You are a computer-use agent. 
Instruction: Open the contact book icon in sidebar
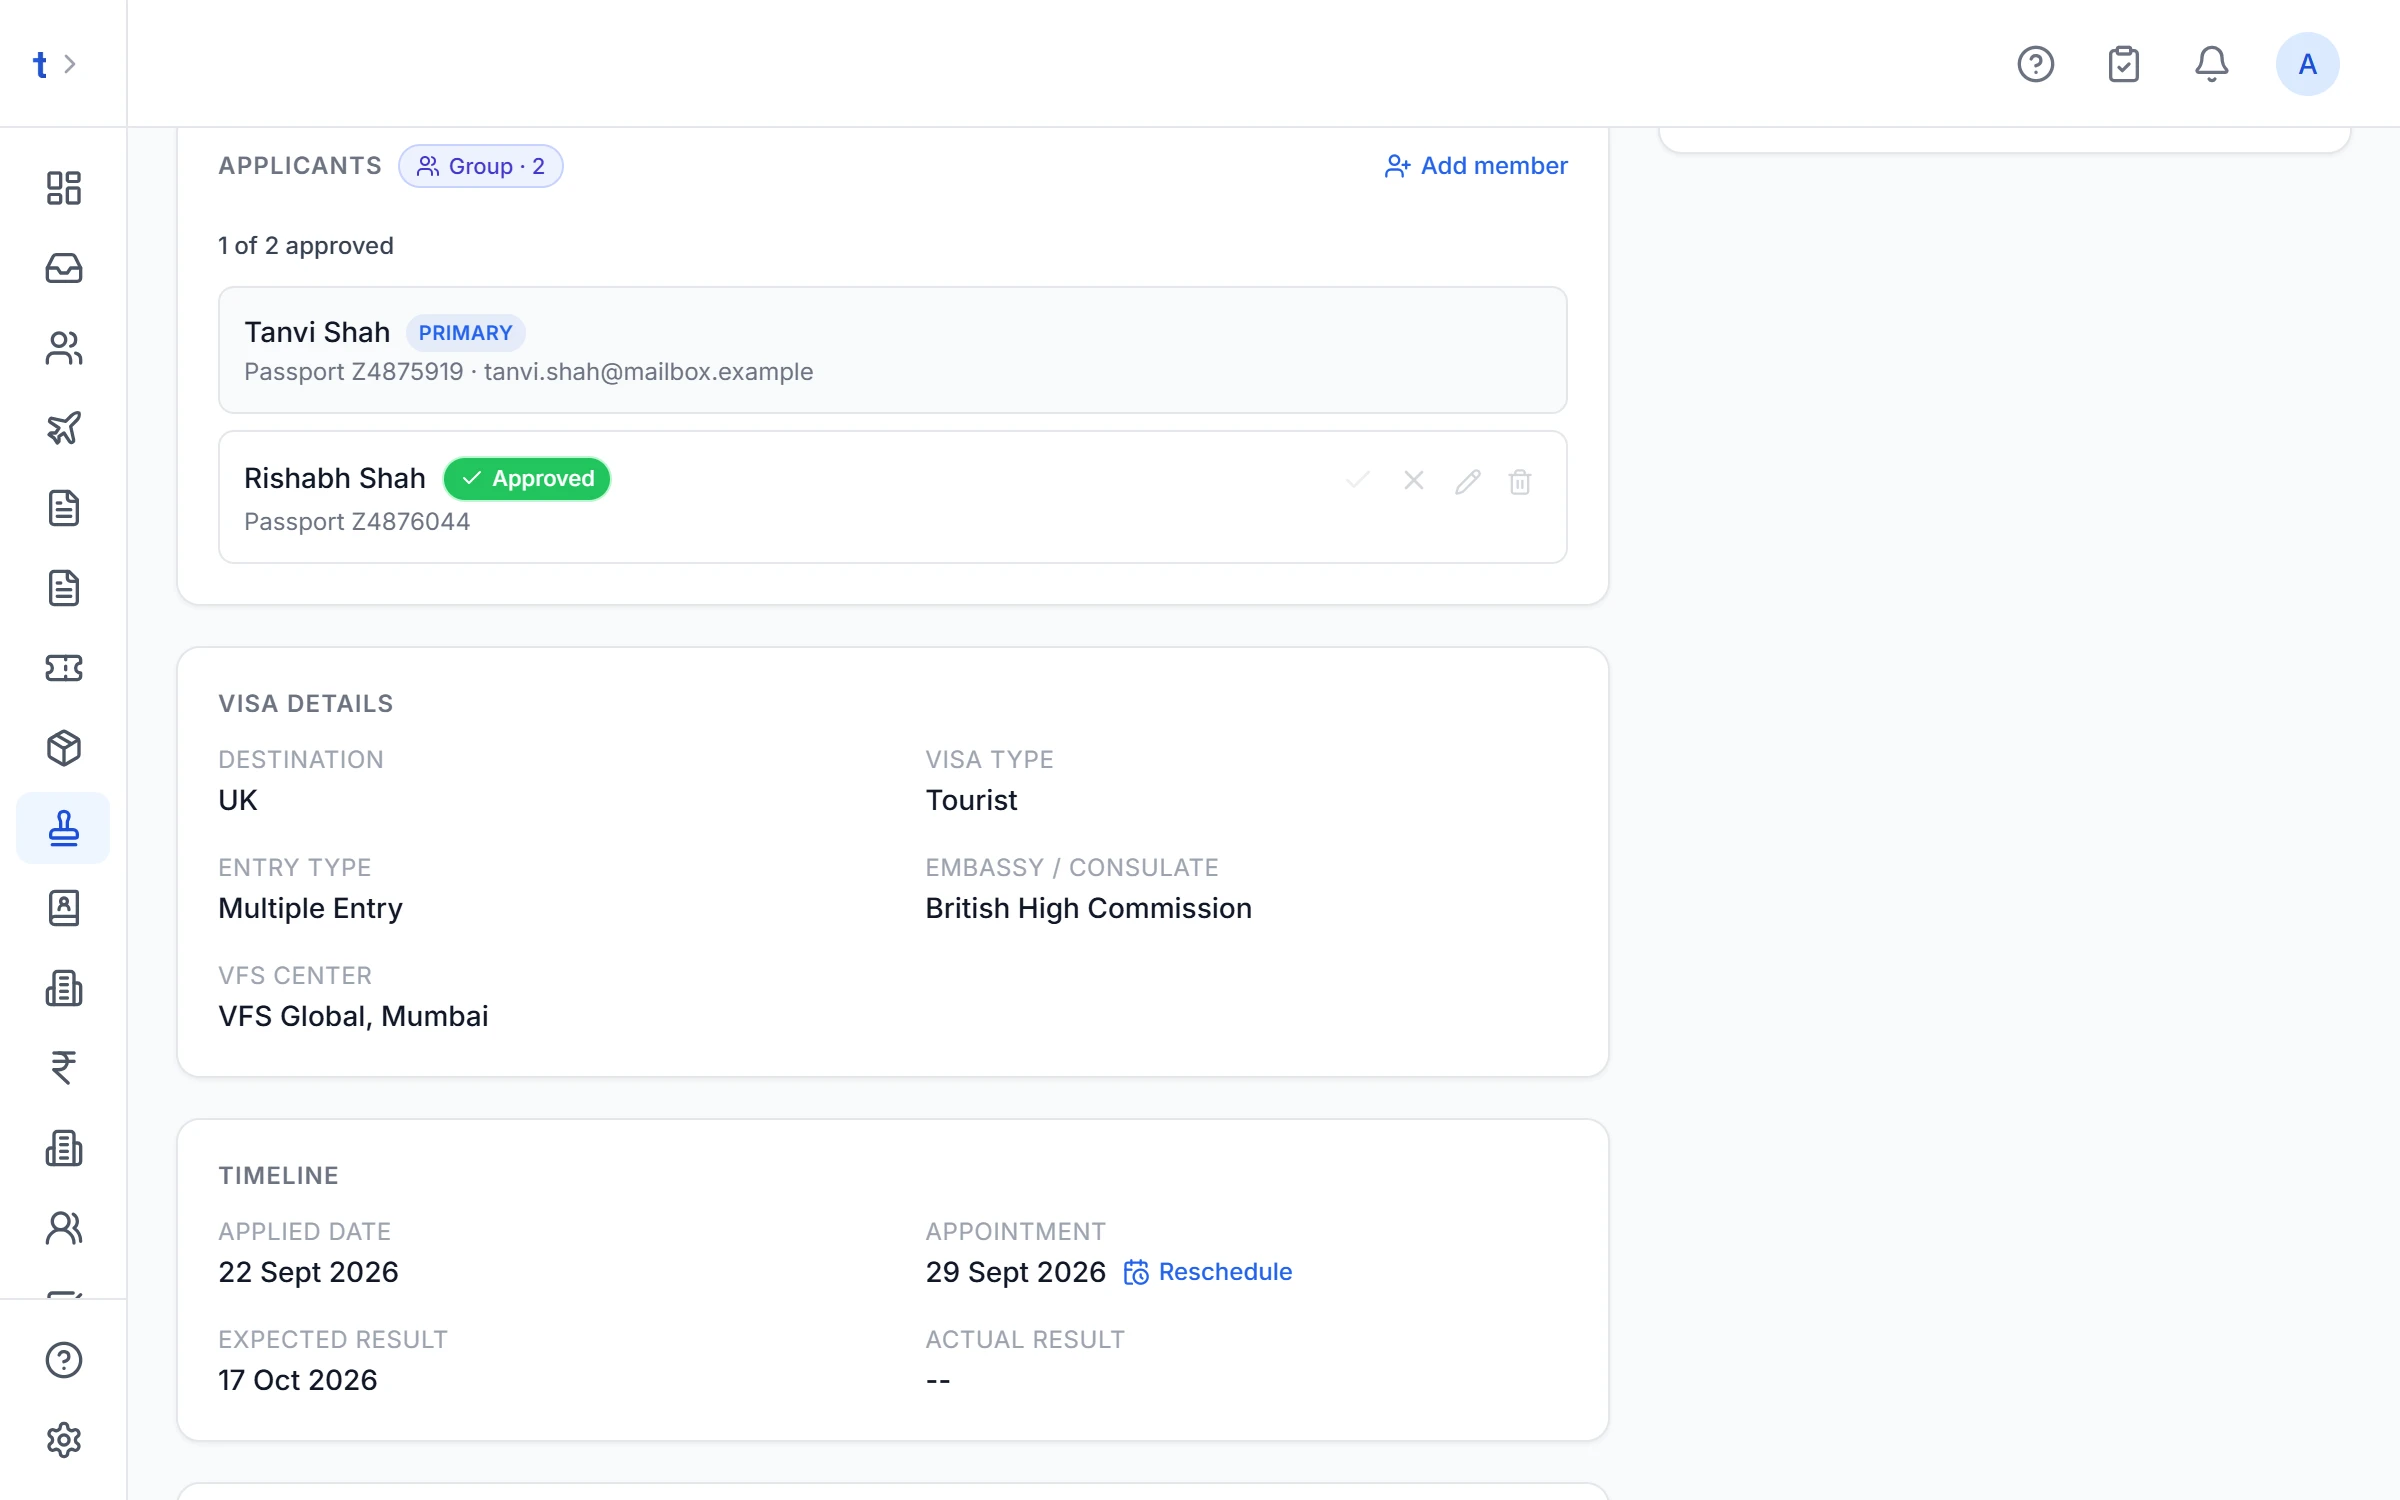tap(64, 908)
